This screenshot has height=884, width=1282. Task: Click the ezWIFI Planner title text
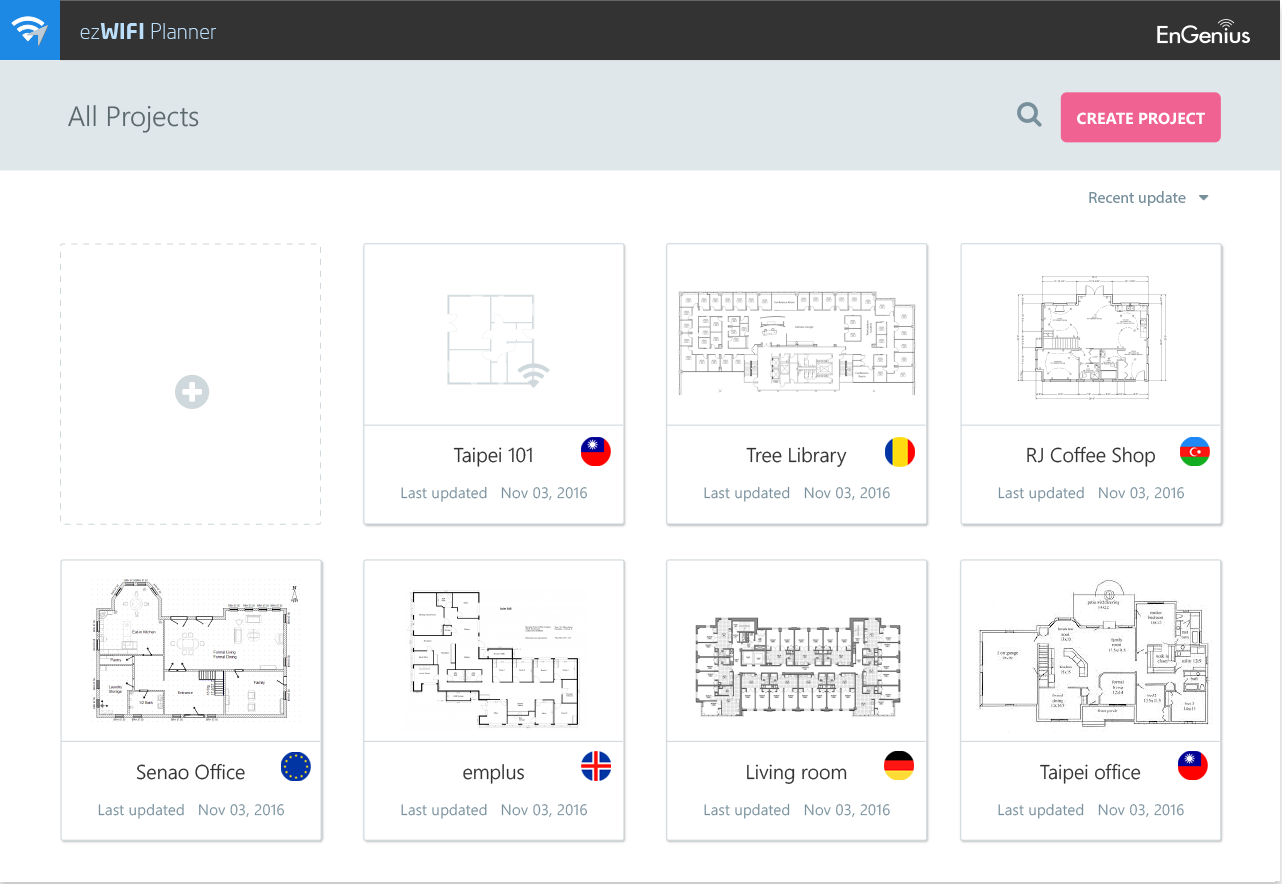point(148,31)
